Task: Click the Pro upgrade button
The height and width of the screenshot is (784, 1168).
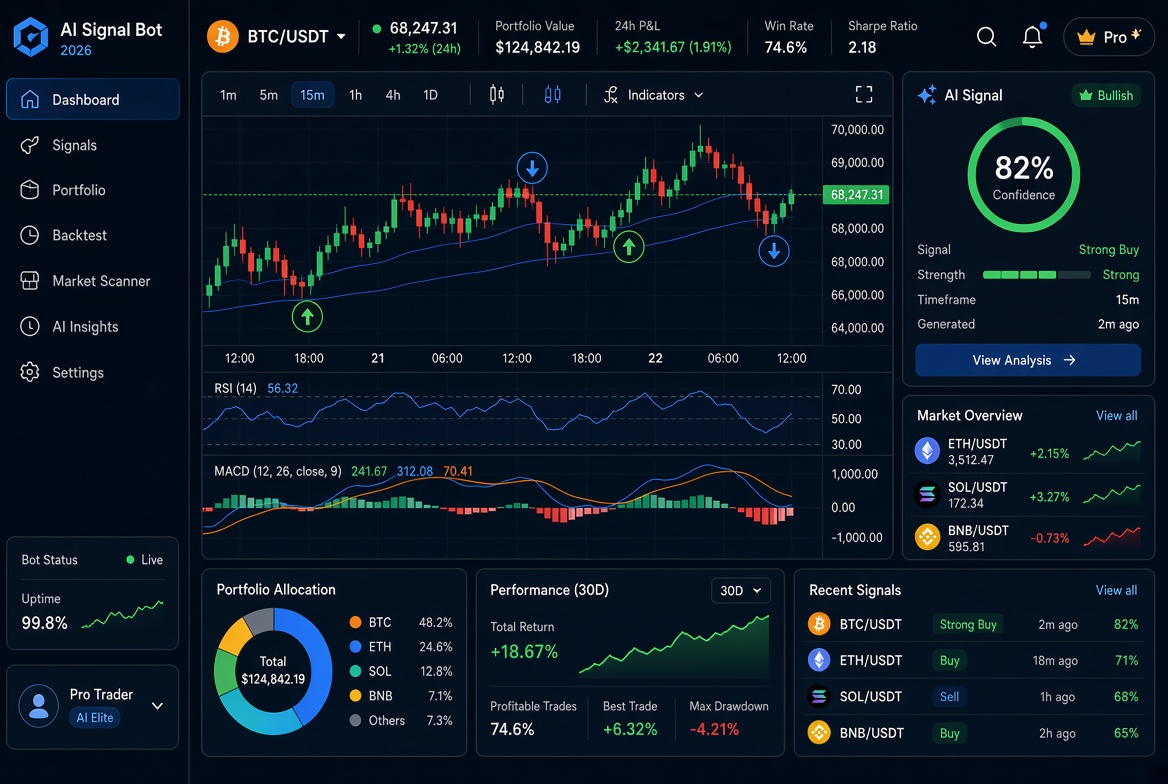Action: click(1108, 37)
